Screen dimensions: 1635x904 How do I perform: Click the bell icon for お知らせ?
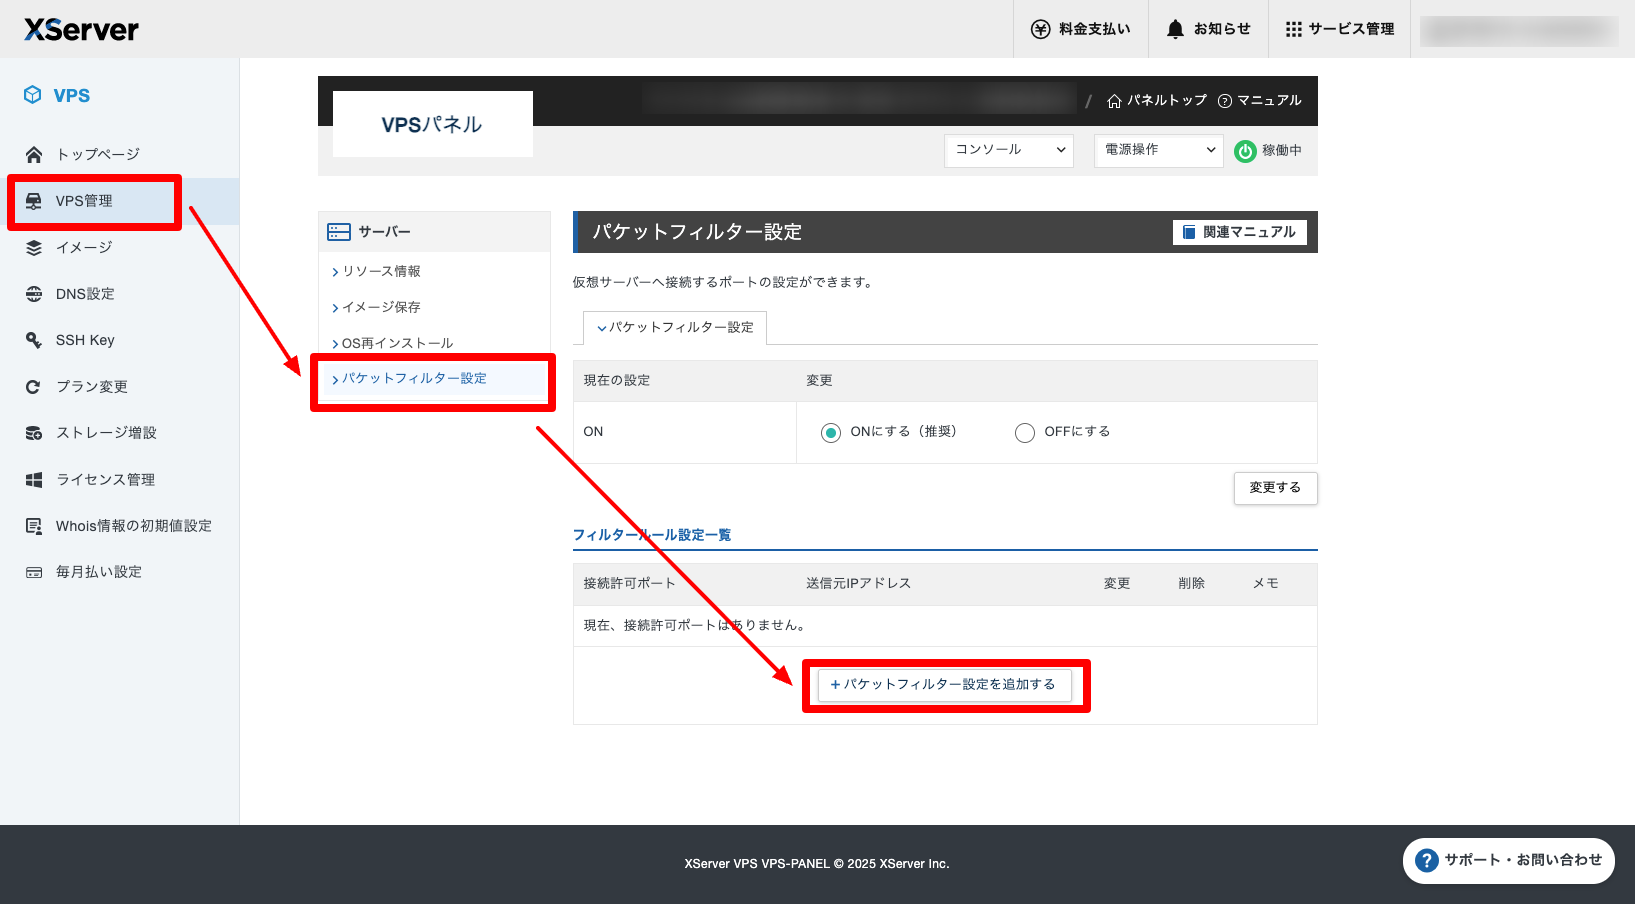click(1175, 29)
